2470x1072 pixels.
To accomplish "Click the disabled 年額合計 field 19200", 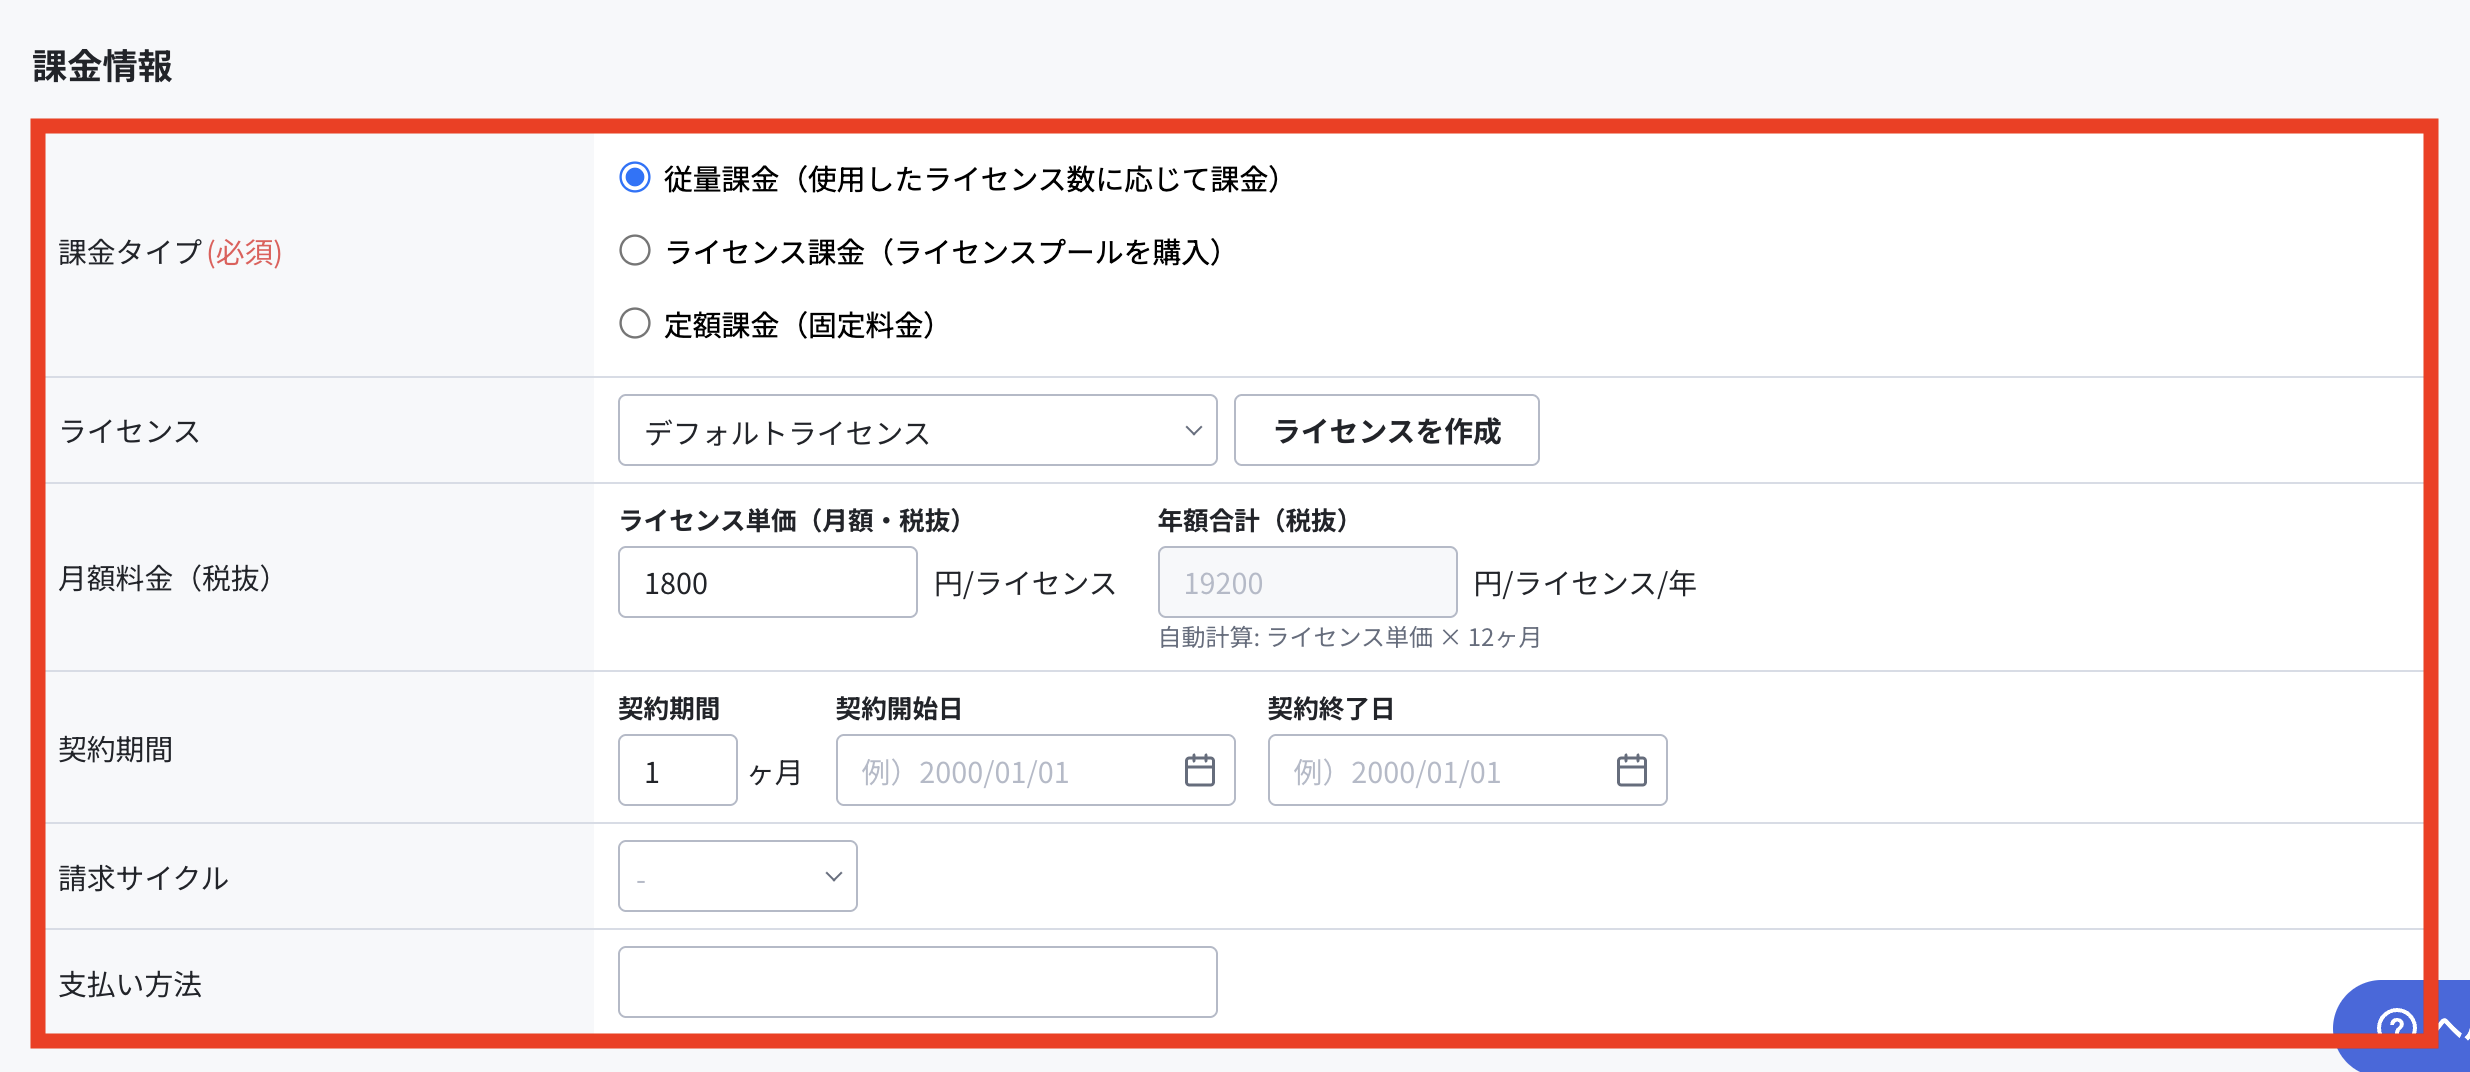I will point(1307,582).
